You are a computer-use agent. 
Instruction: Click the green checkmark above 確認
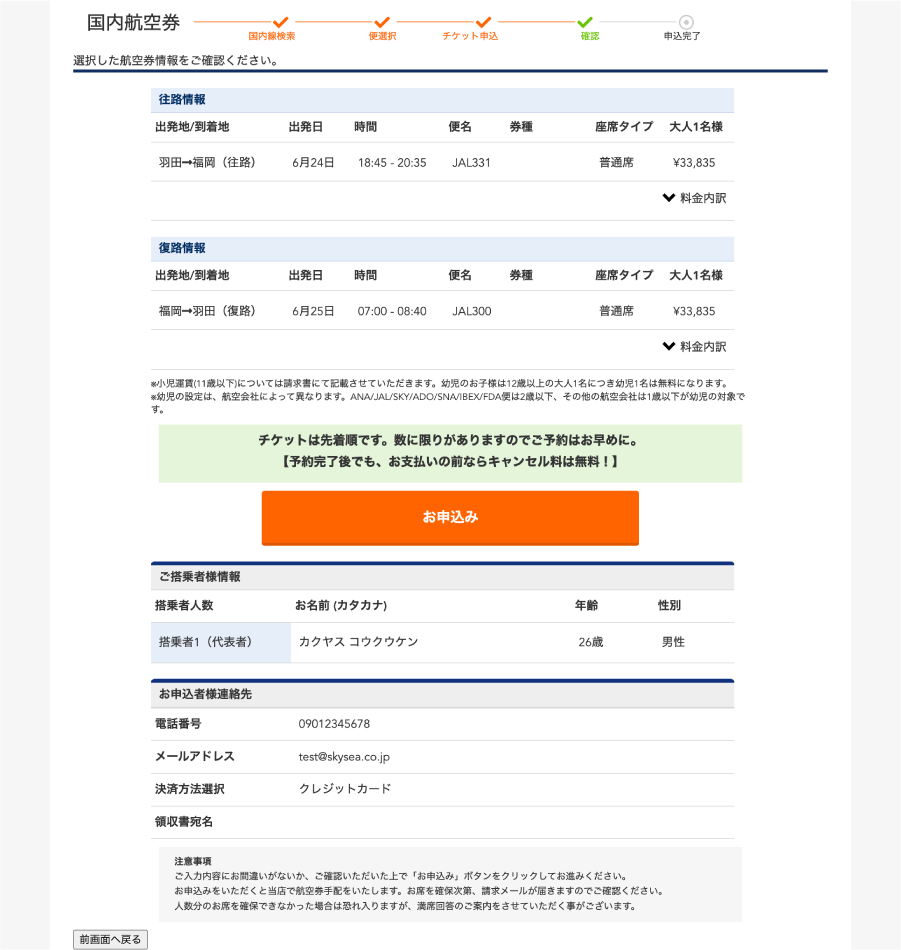(585, 22)
